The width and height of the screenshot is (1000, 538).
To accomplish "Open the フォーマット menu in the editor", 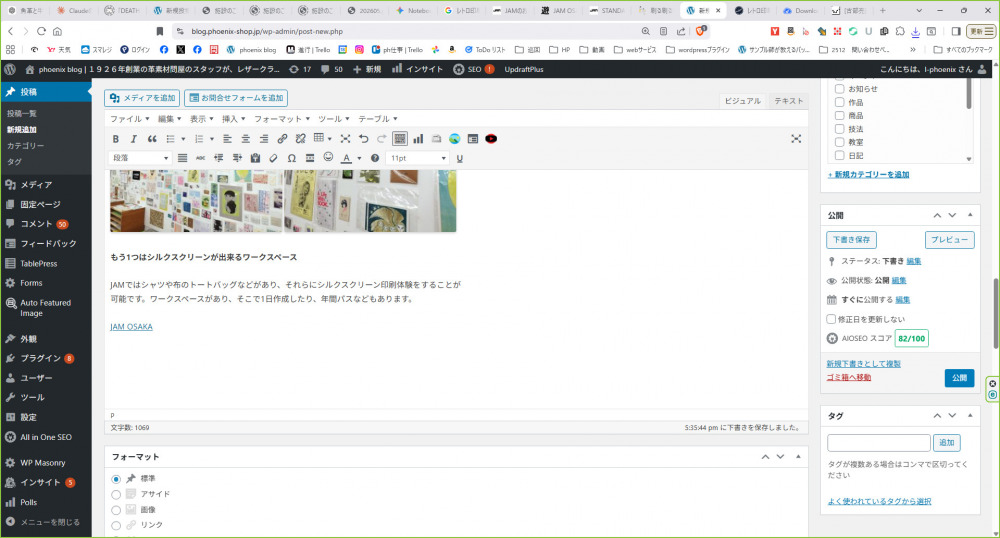I will [277, 119].
